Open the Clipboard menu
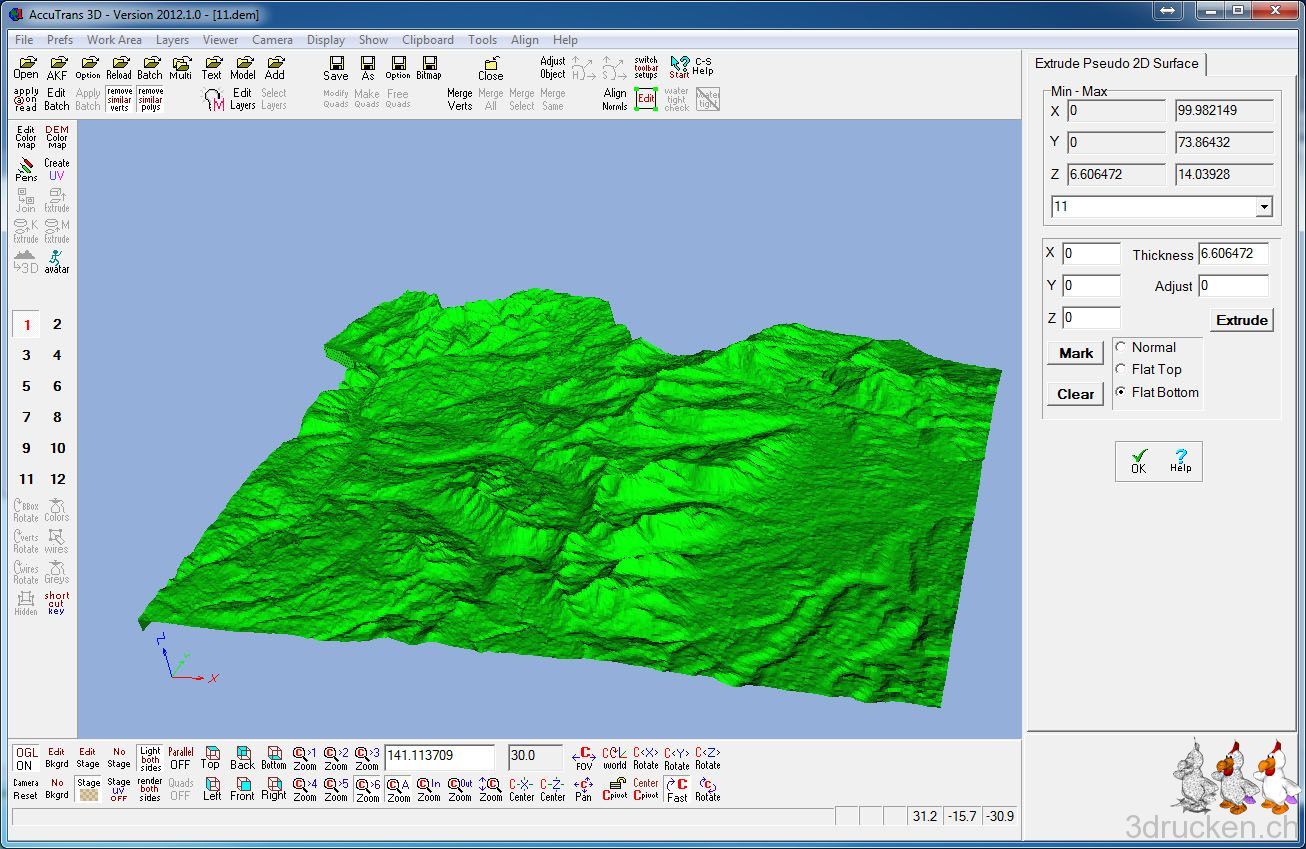 [x=427, y=40]
